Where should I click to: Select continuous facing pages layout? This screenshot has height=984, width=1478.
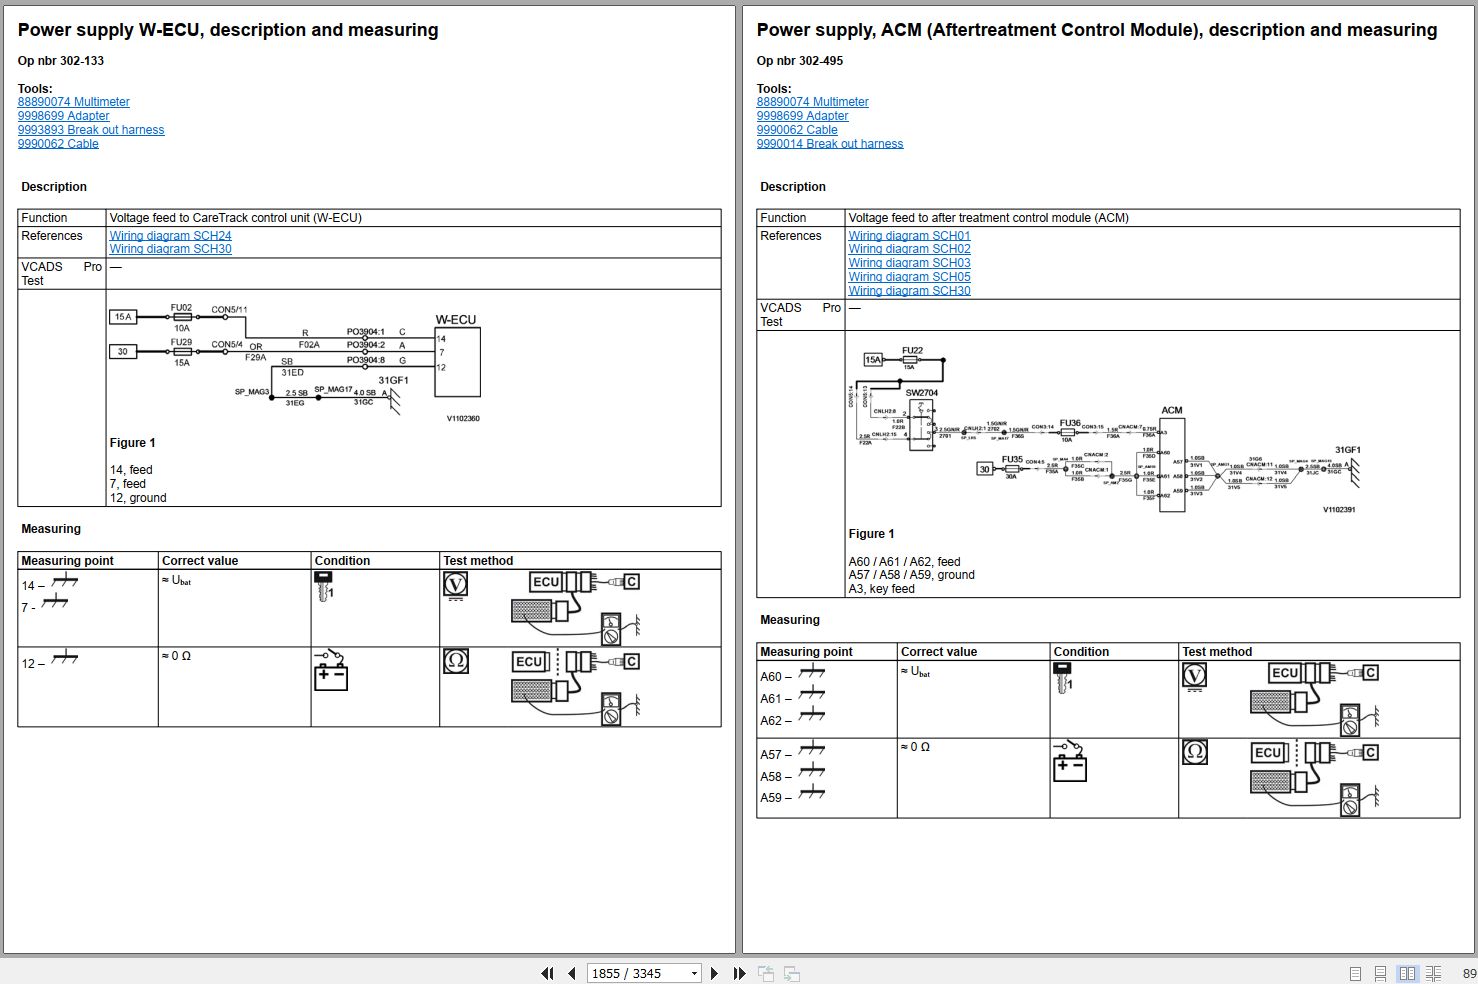[x=1433, y=973]
